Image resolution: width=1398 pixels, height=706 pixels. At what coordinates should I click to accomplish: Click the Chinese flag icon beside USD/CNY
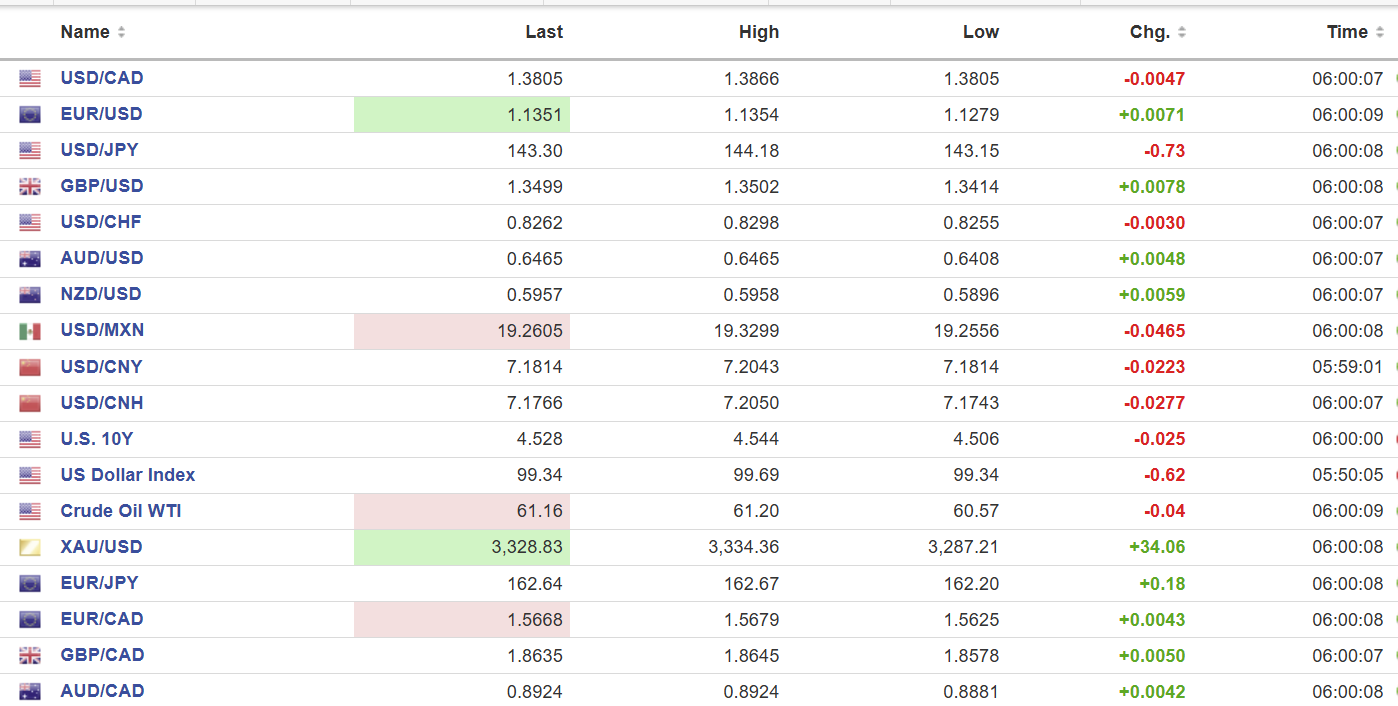point(30,367)
